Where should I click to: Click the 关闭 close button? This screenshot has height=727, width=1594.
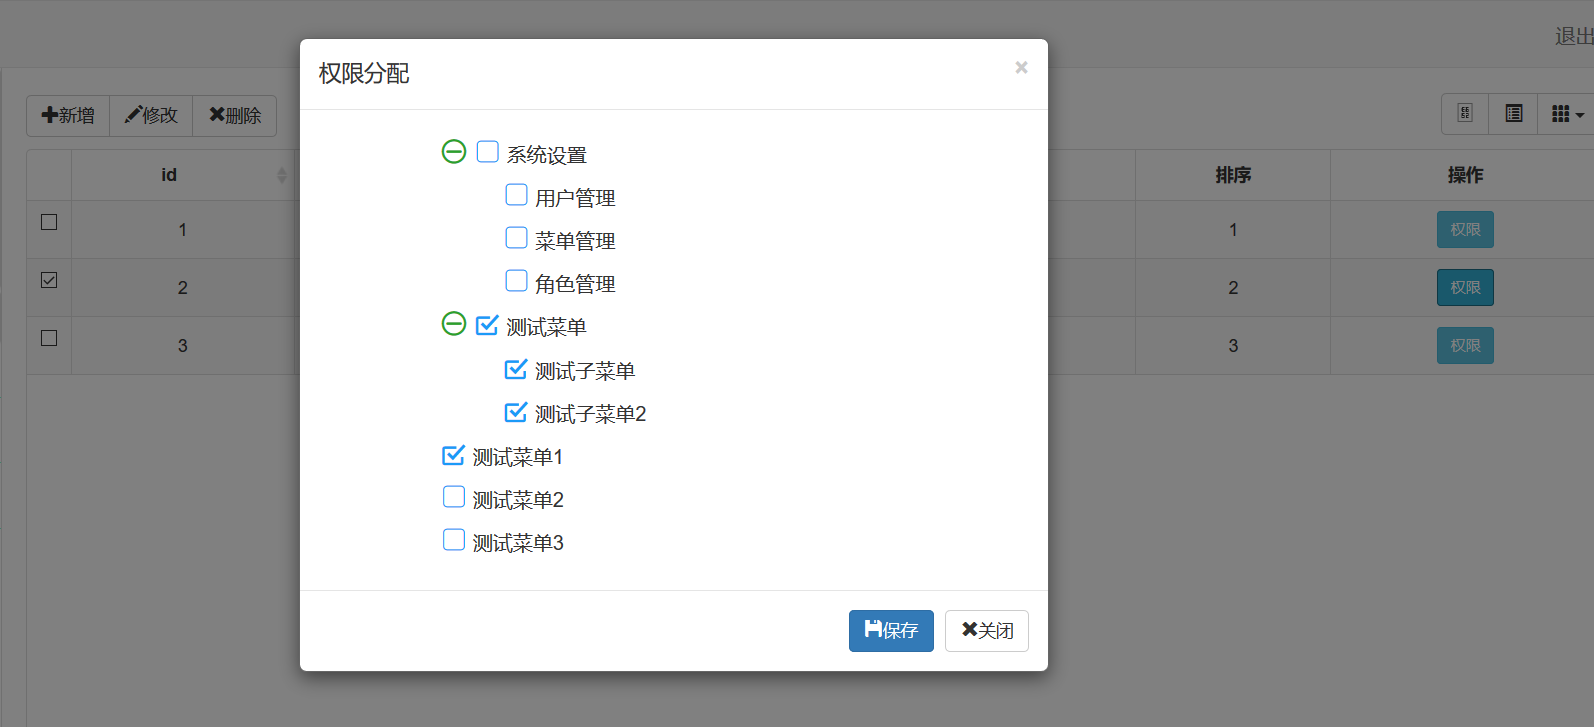click(987, 631)
